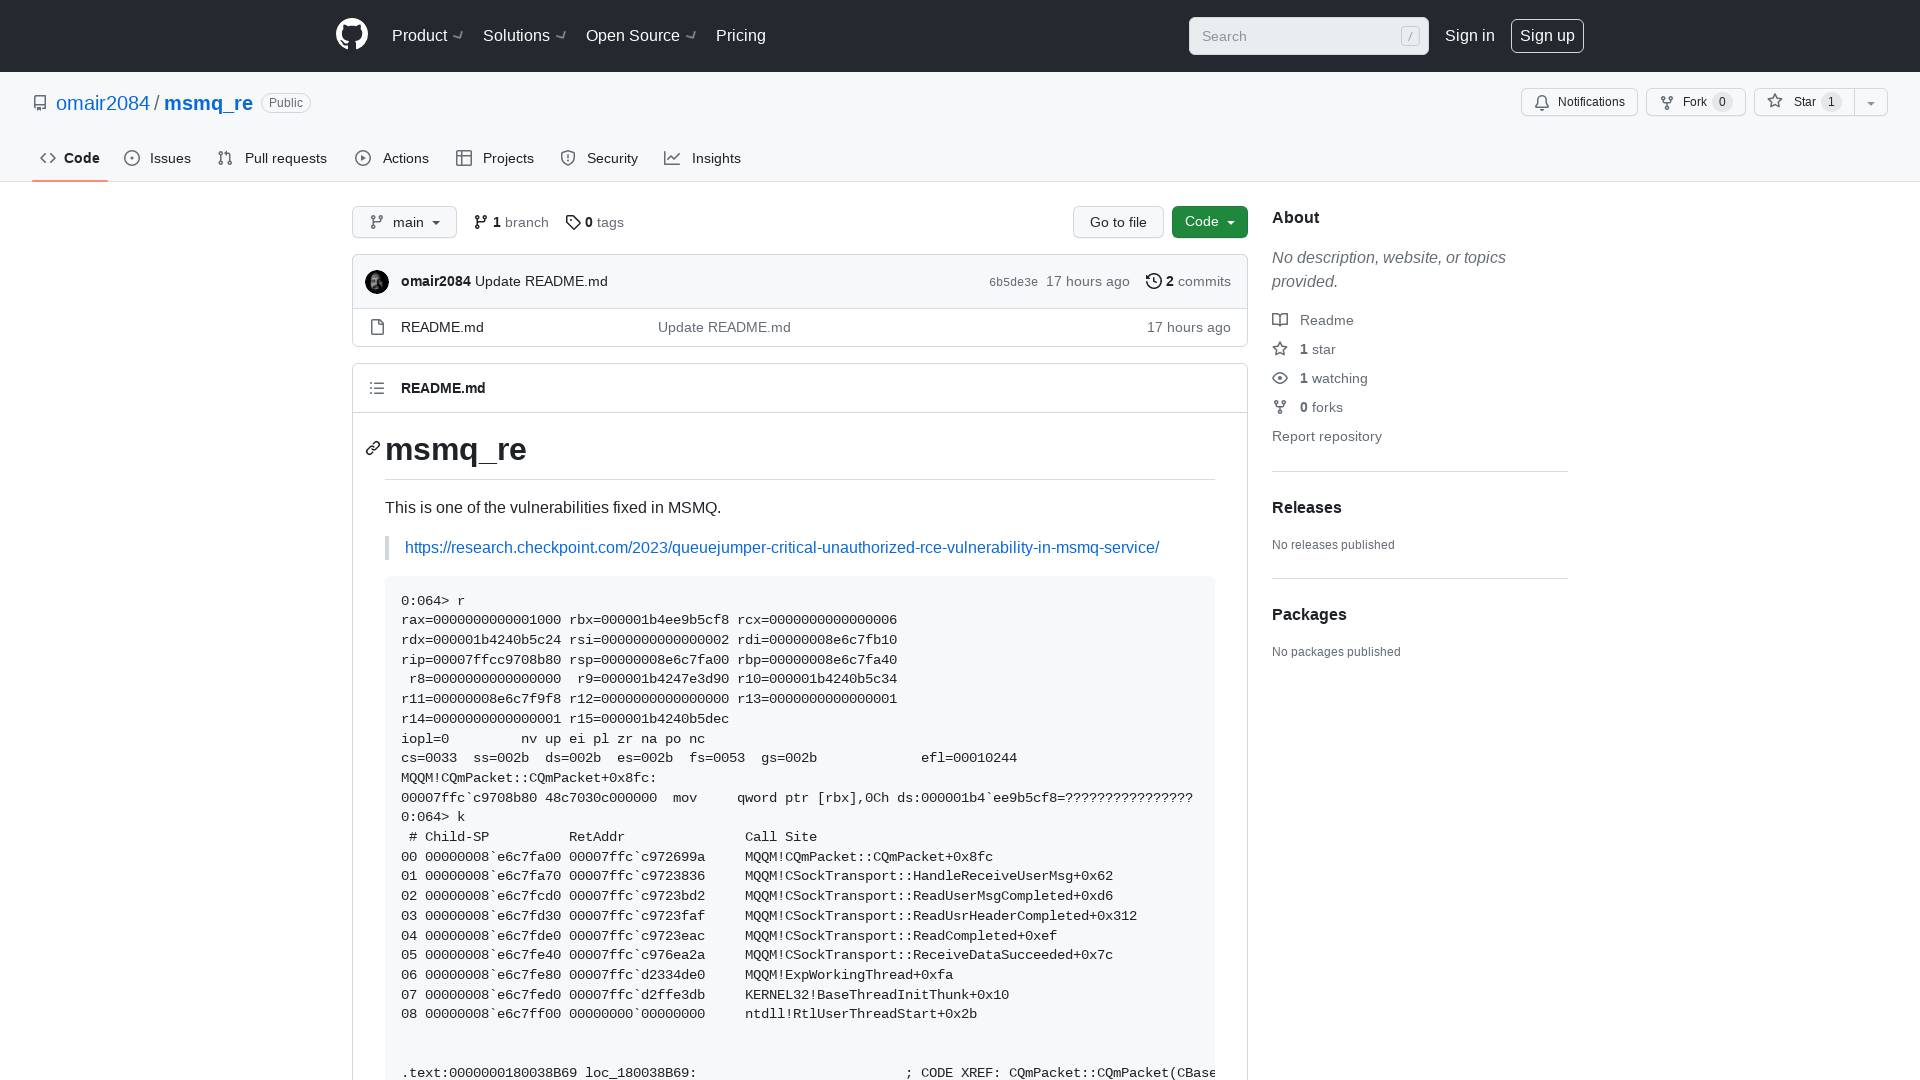Open the Update README.md latest commit message
Image resolution: width=1920 pixels, height=1080 pixels.
pos(541,281)
